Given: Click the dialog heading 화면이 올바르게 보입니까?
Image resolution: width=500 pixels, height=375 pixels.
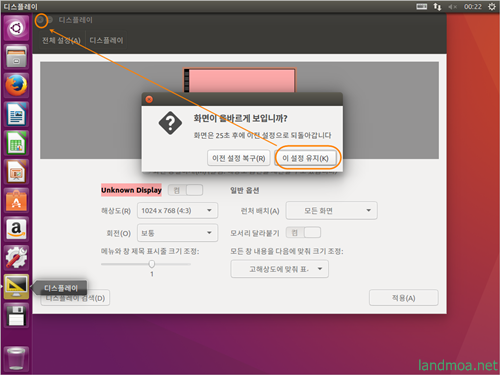Looking at the screenshot, I should click(x=240, y=118).
